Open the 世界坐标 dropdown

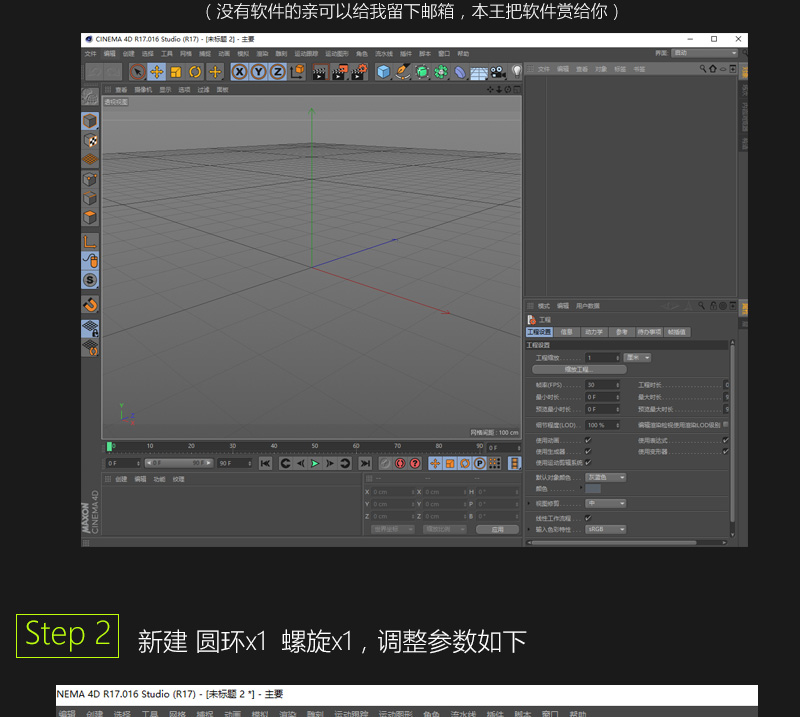click(392, 530)
